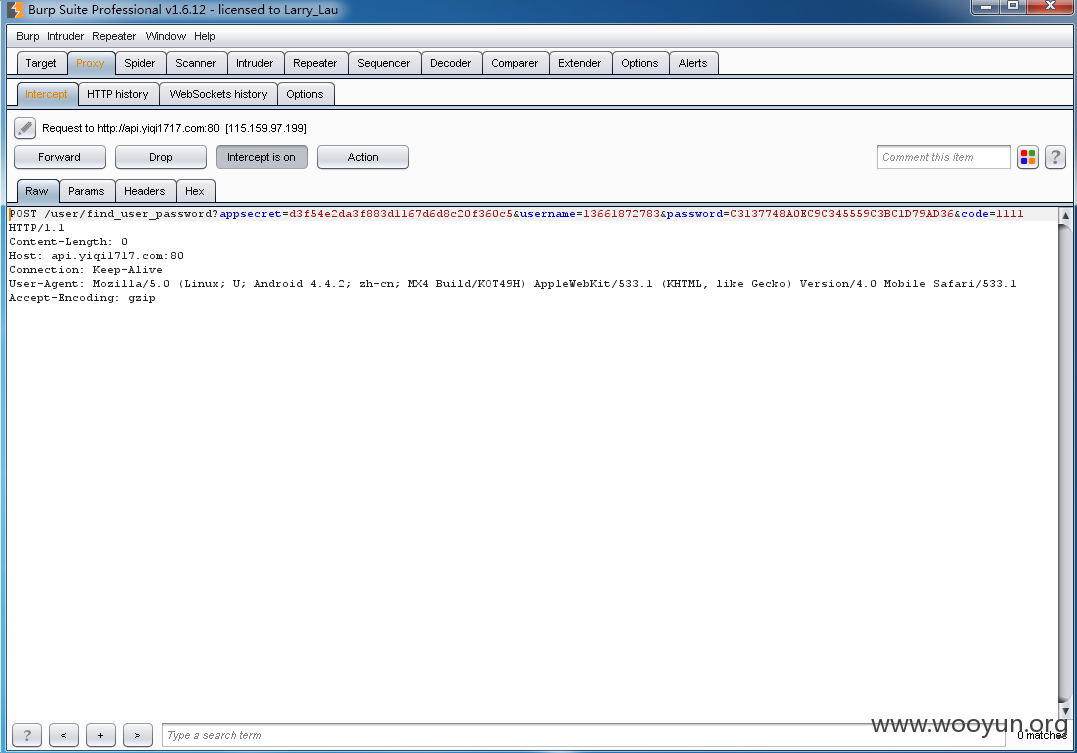Screen dimensions: 1077x753
Task: Click the question mark help icon near comment
Action: tap(1055, 157)
